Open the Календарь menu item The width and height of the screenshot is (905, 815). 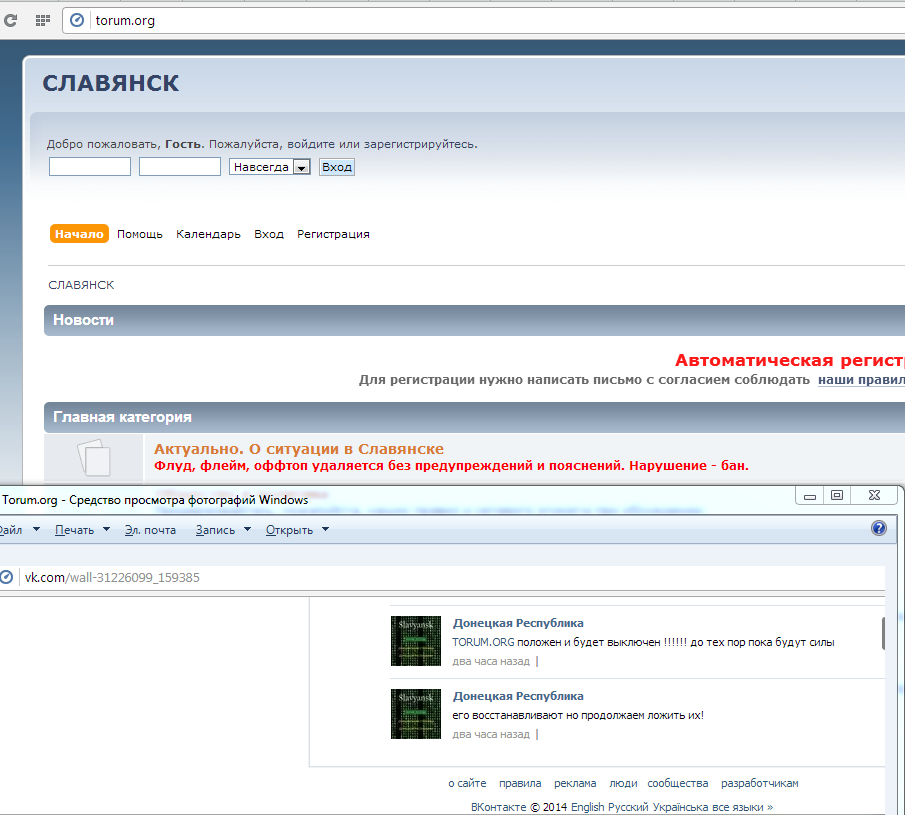tap(208, 234)
